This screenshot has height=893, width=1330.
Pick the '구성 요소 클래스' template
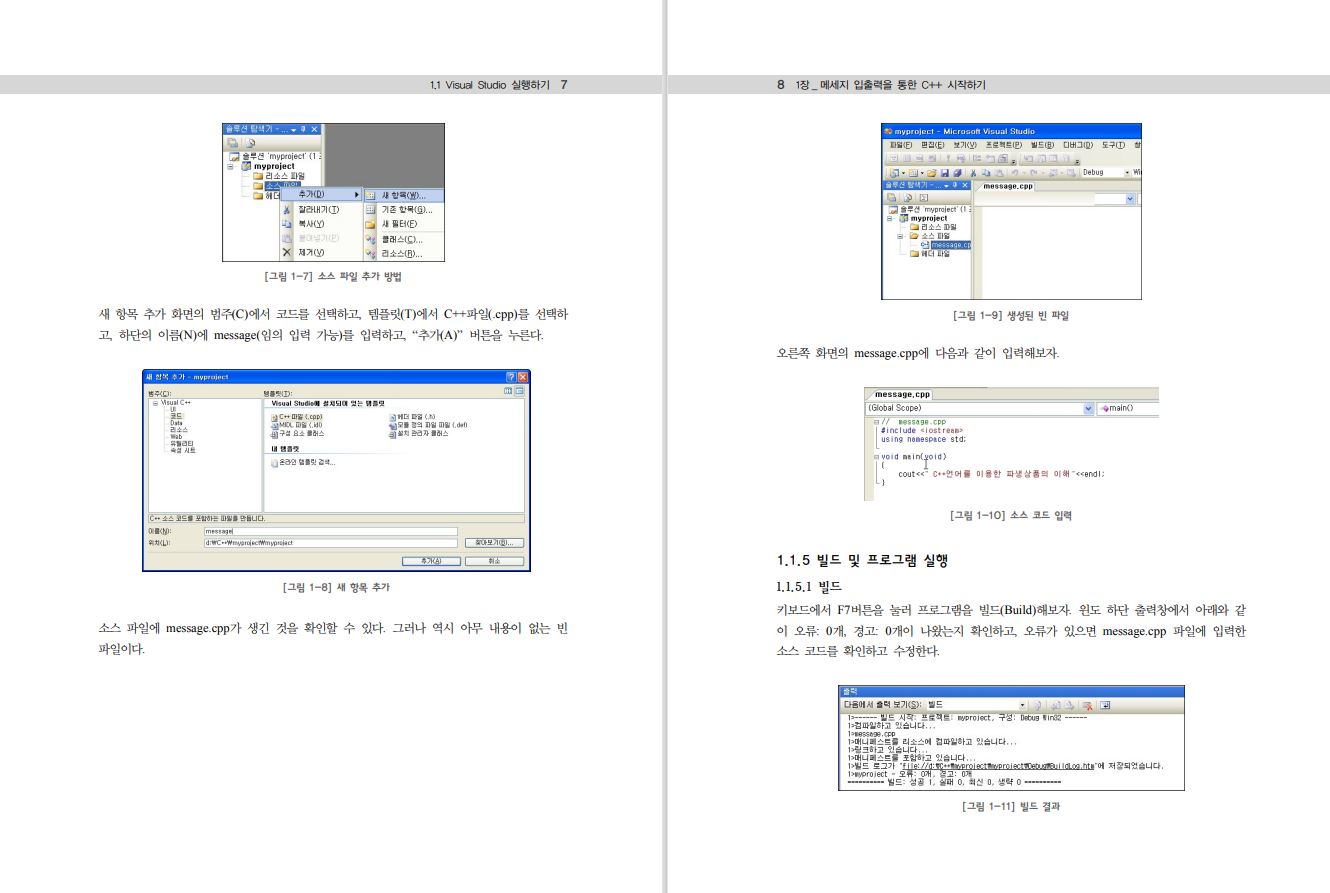(297, 434)
